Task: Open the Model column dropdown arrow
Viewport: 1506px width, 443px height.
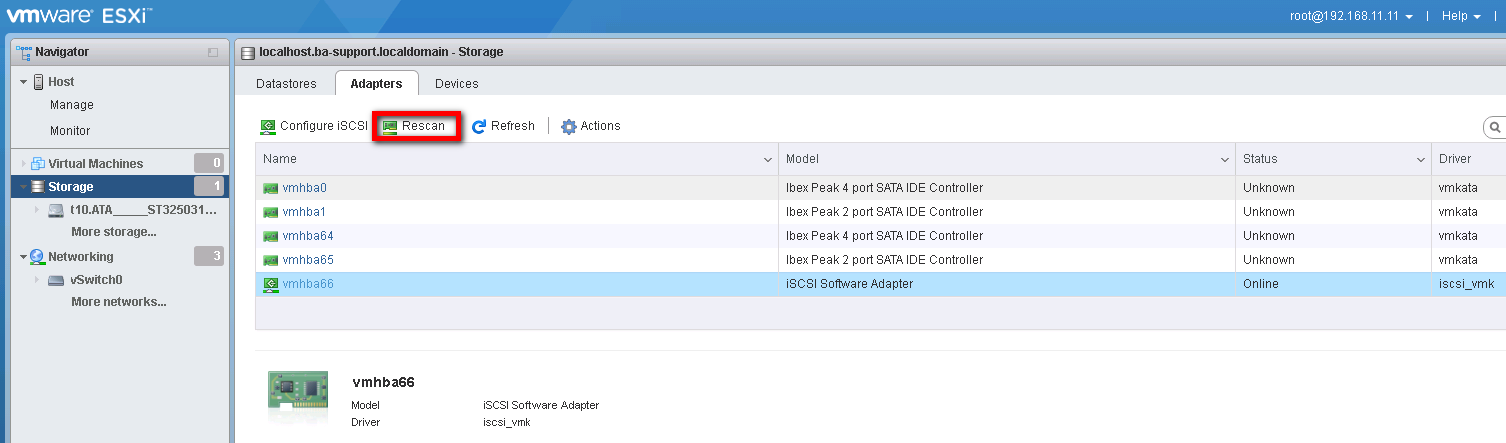Action: [x=1225, y=160]
